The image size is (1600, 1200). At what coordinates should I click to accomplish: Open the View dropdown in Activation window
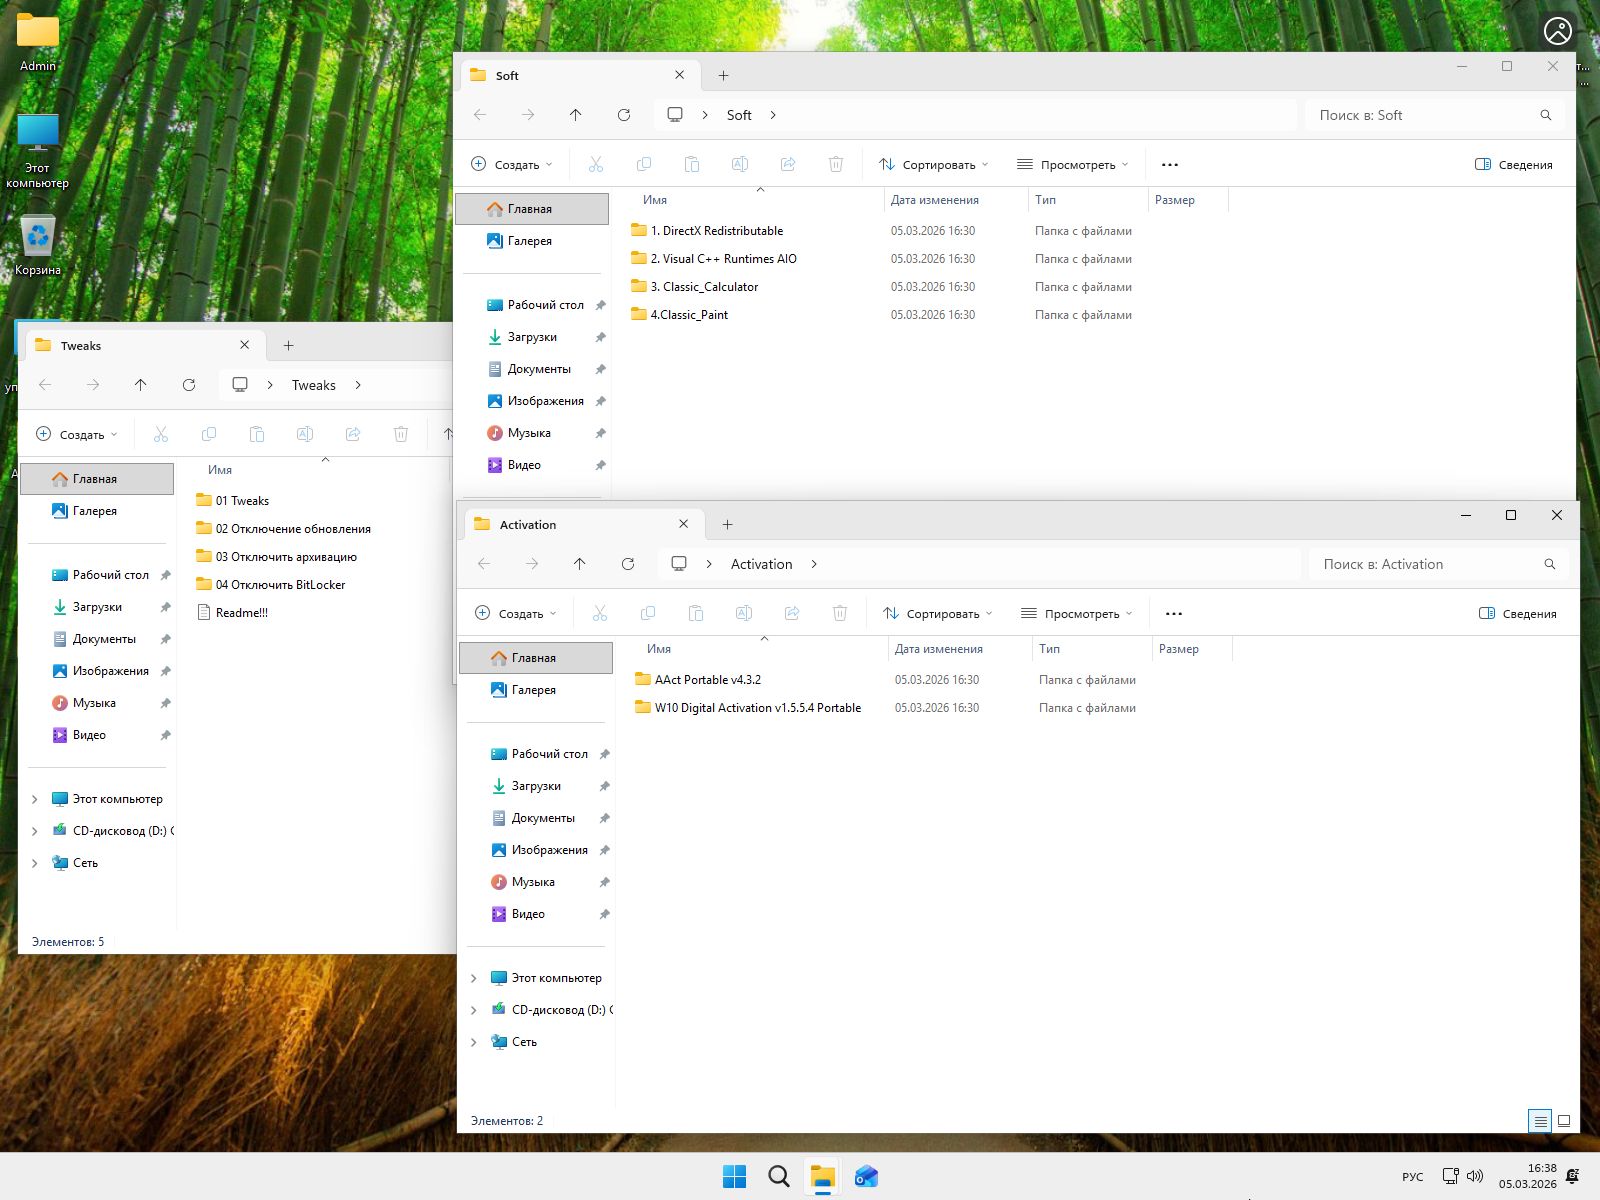(x=1075, y=613)
